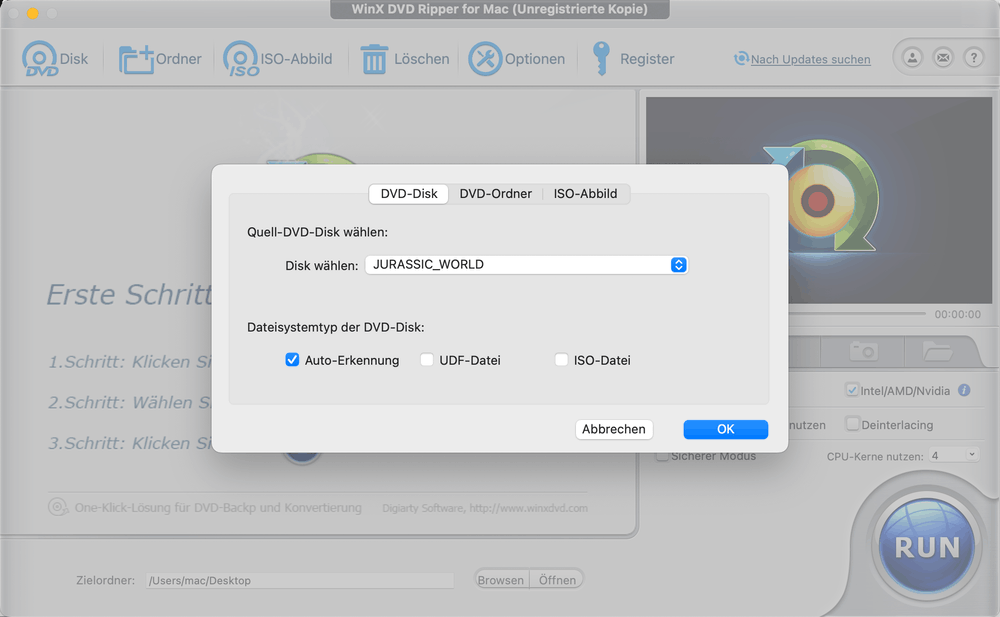Screen dimensions: 1000x617
Task: Click the ISO-Abbild toolbar icon
Action: coord(241,59)
